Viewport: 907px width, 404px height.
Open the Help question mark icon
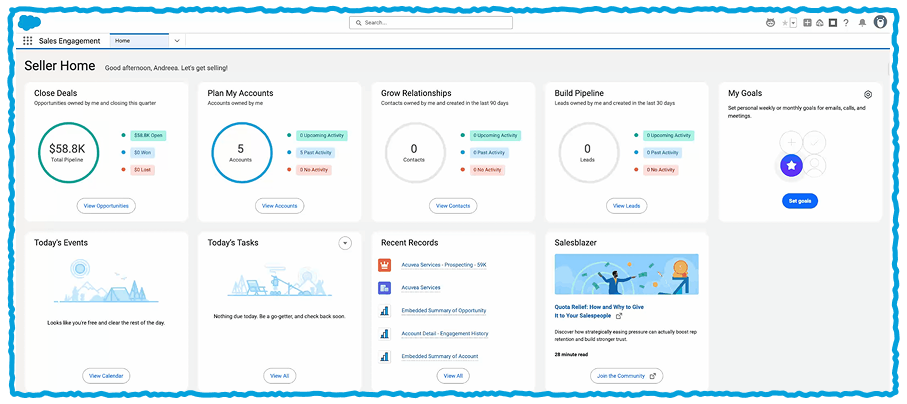pos(846,23)
